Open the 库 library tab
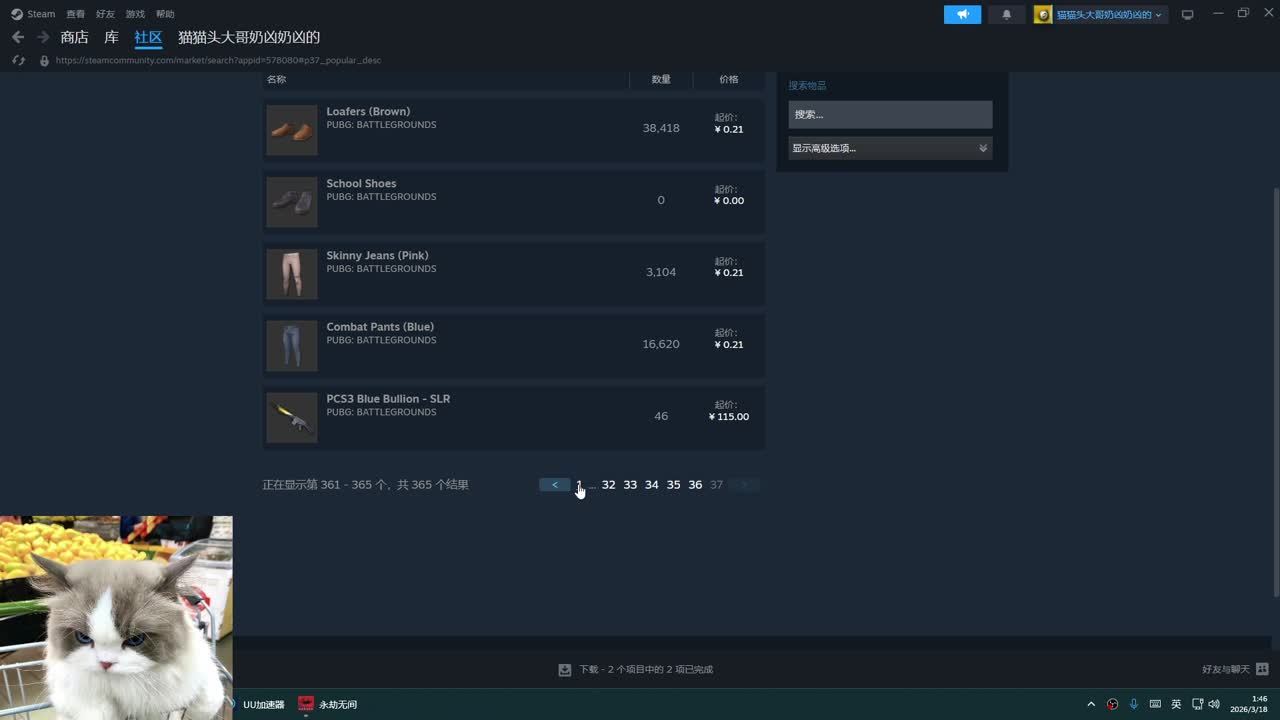Screen dimensions: 1280x720 (111, 37)
